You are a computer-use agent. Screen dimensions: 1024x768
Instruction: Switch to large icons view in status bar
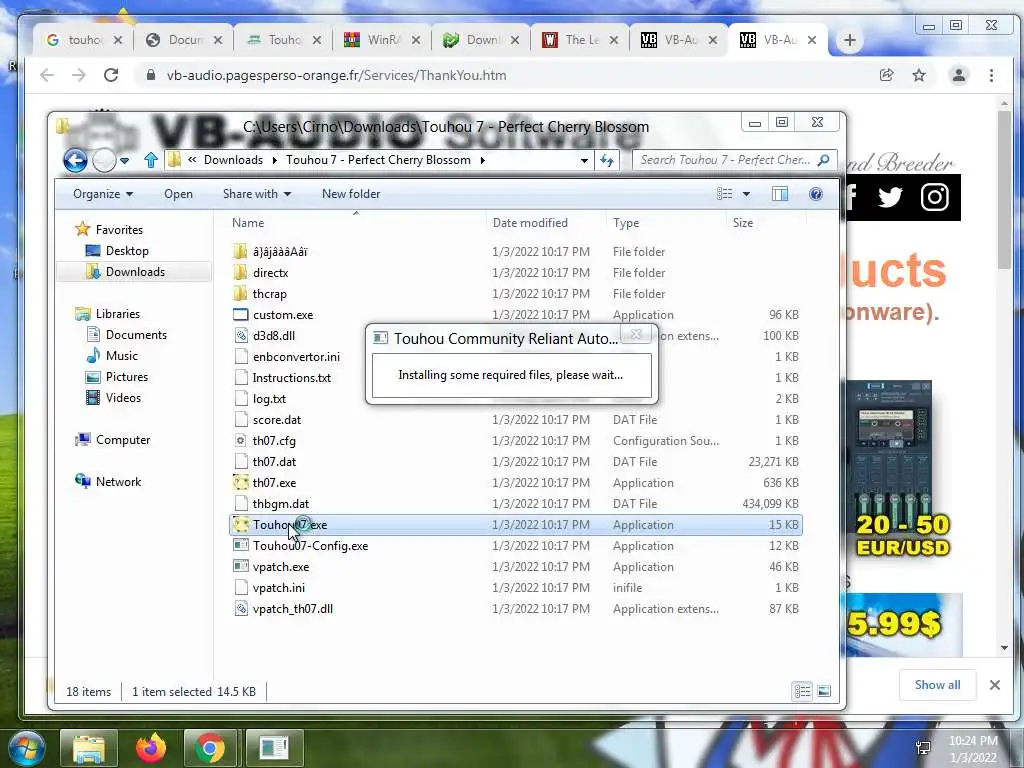coord(824,691)
